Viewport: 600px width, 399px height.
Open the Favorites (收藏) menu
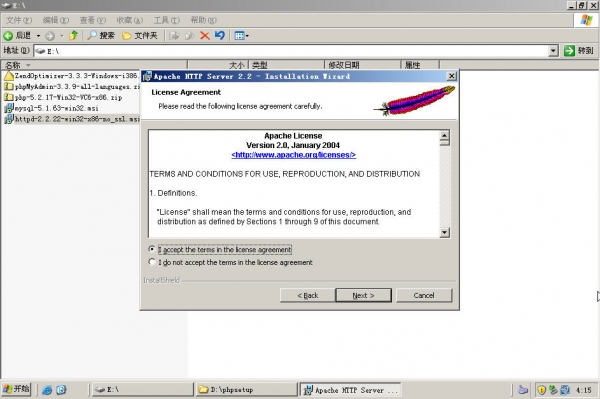[x=130, y=20]
